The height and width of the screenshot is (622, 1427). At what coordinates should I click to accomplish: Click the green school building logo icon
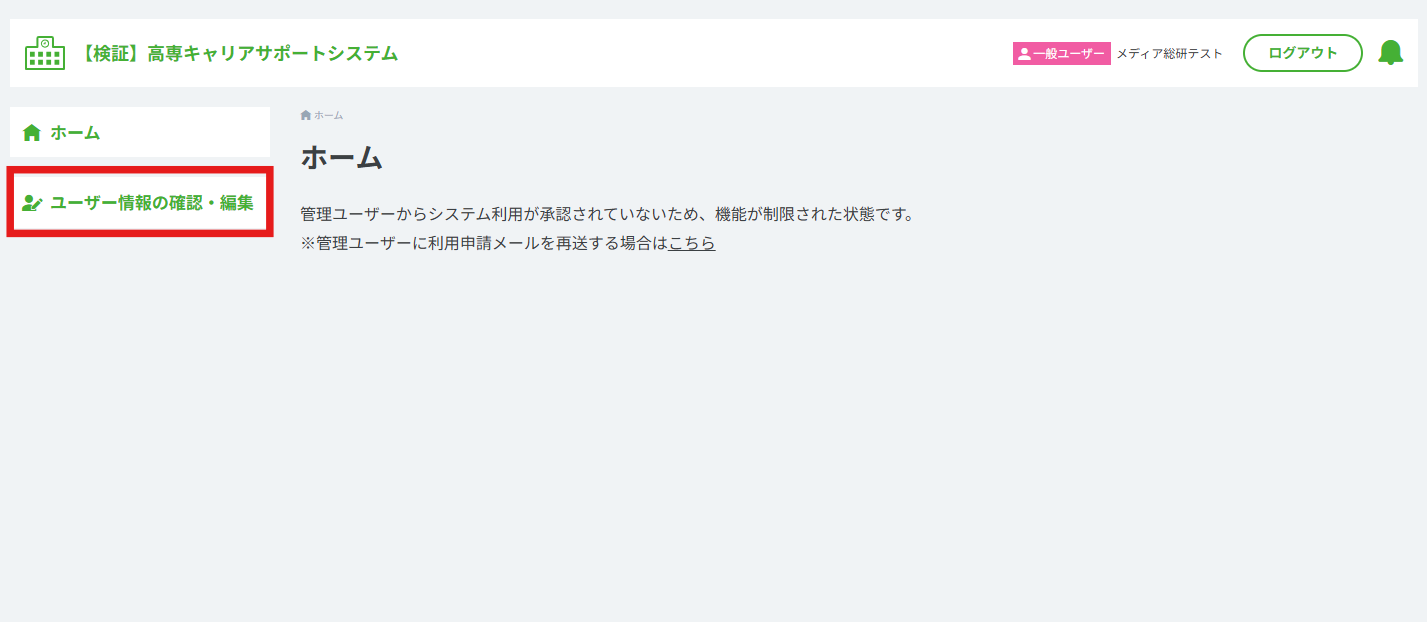point(45,53)
